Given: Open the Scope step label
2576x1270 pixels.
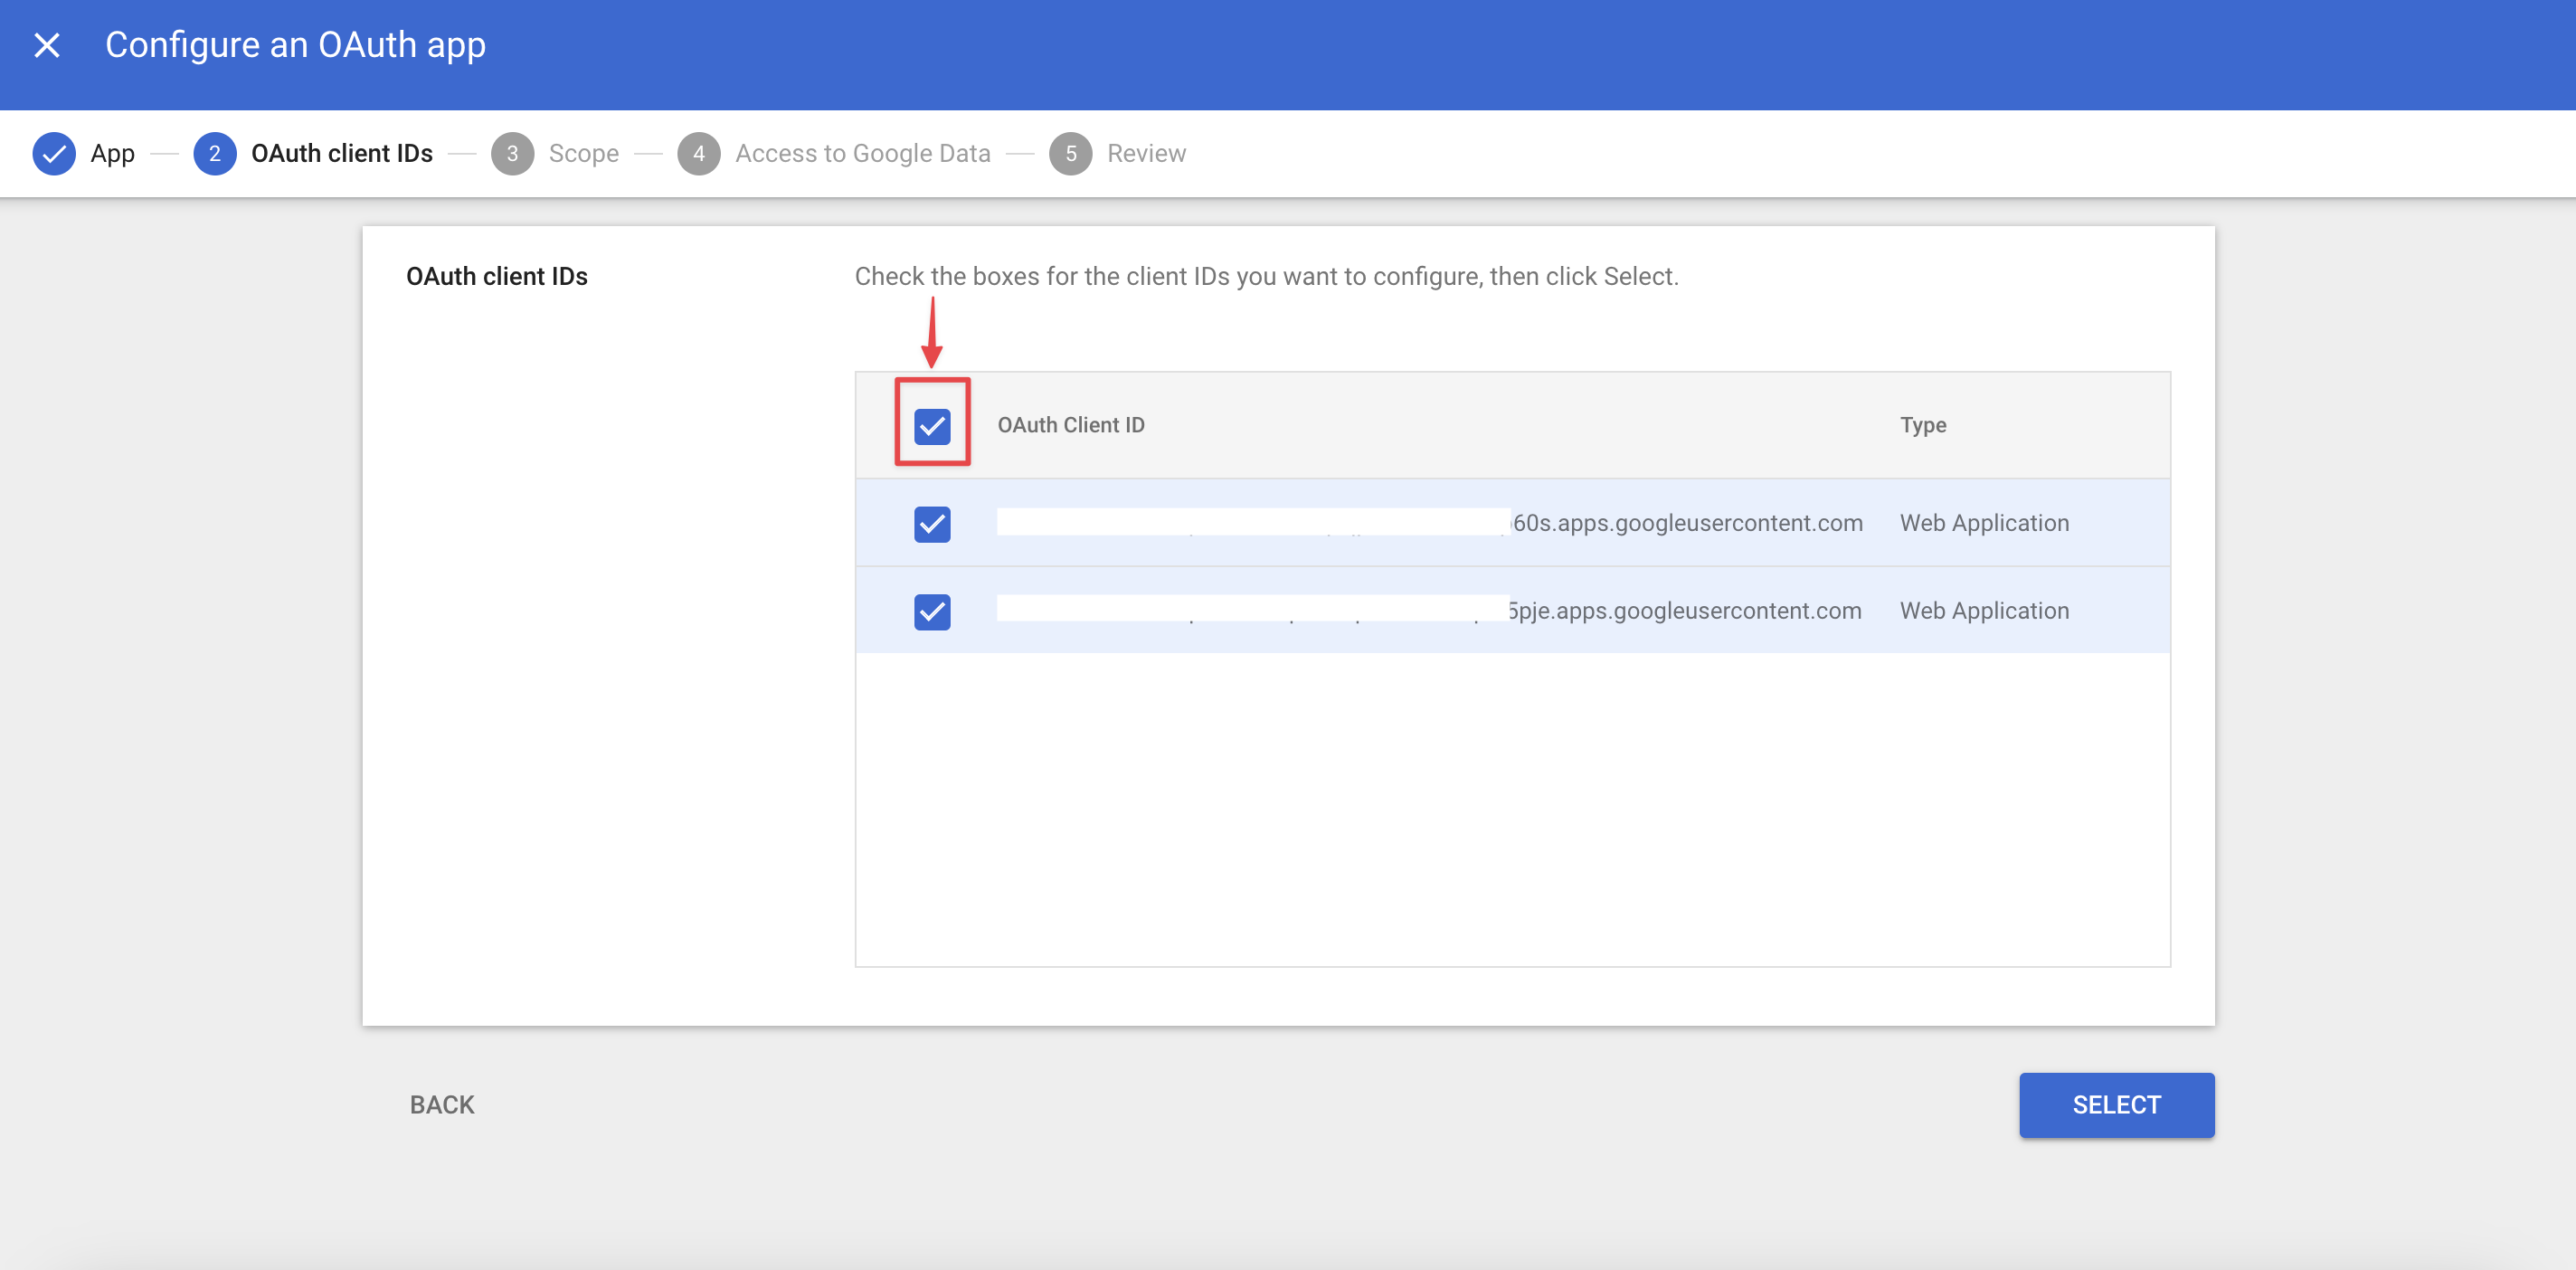Looking at the screenshot, I should point(583,153).
